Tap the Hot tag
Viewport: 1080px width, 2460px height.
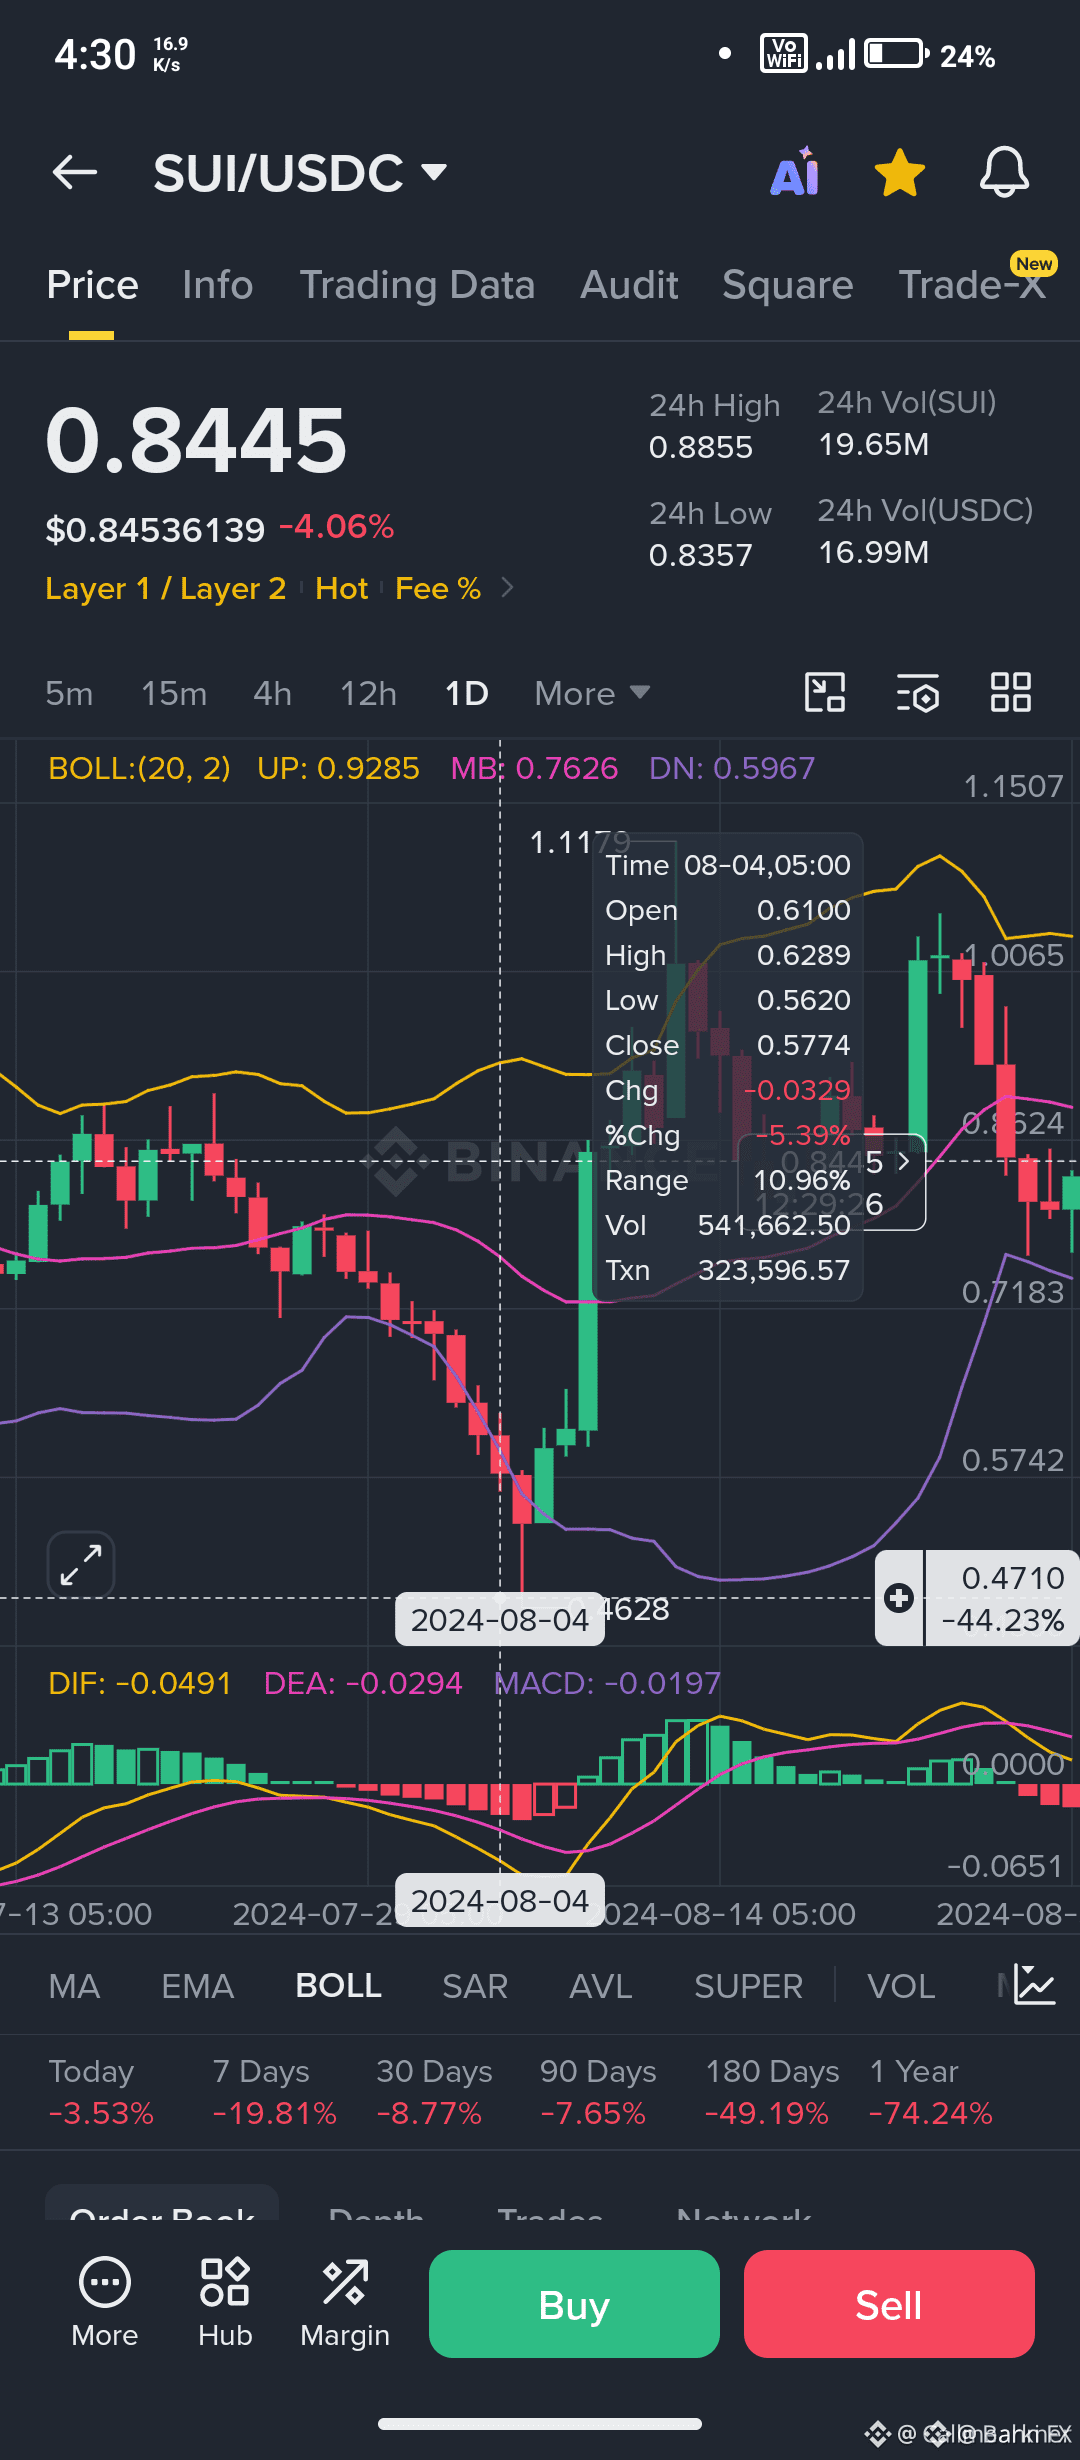tap(342, 588)
